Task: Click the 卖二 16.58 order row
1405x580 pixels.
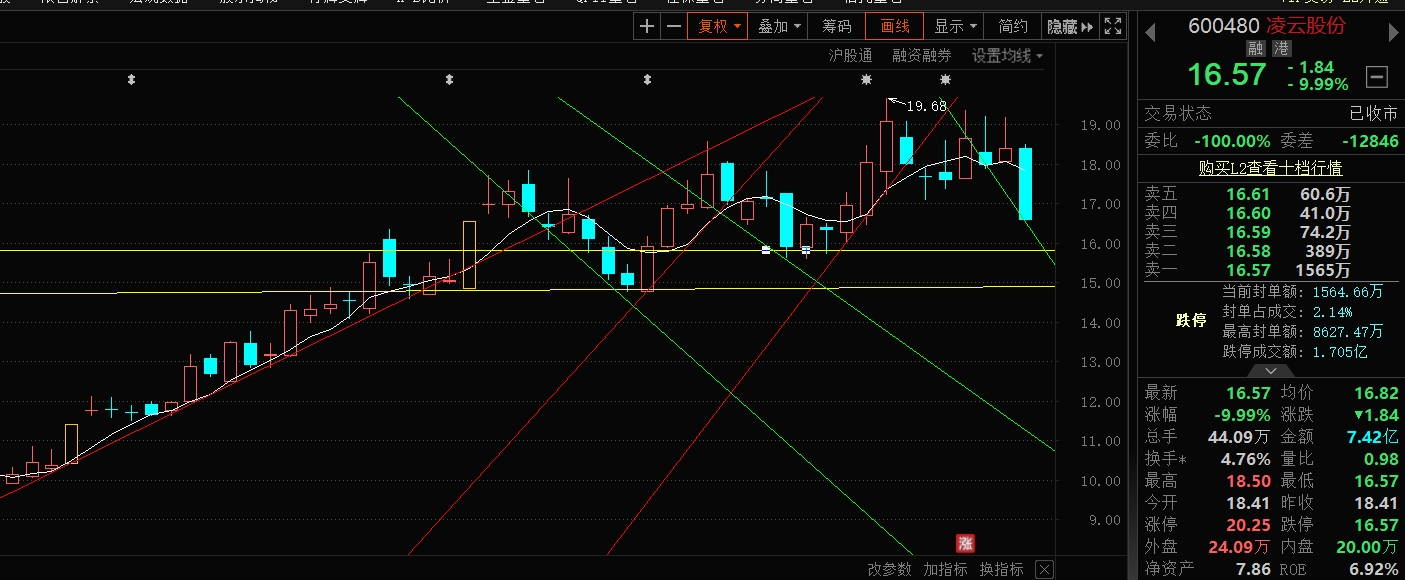Action: tap(1271, 251)
